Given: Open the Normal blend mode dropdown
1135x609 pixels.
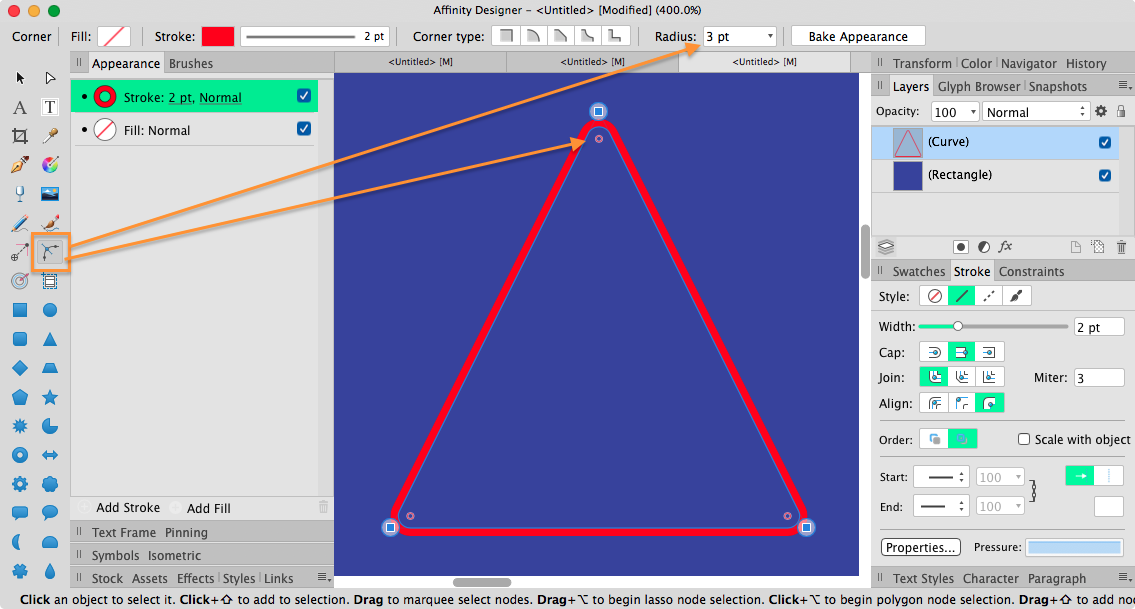Looking at the screenshot, I should (x=1035, y=111).
